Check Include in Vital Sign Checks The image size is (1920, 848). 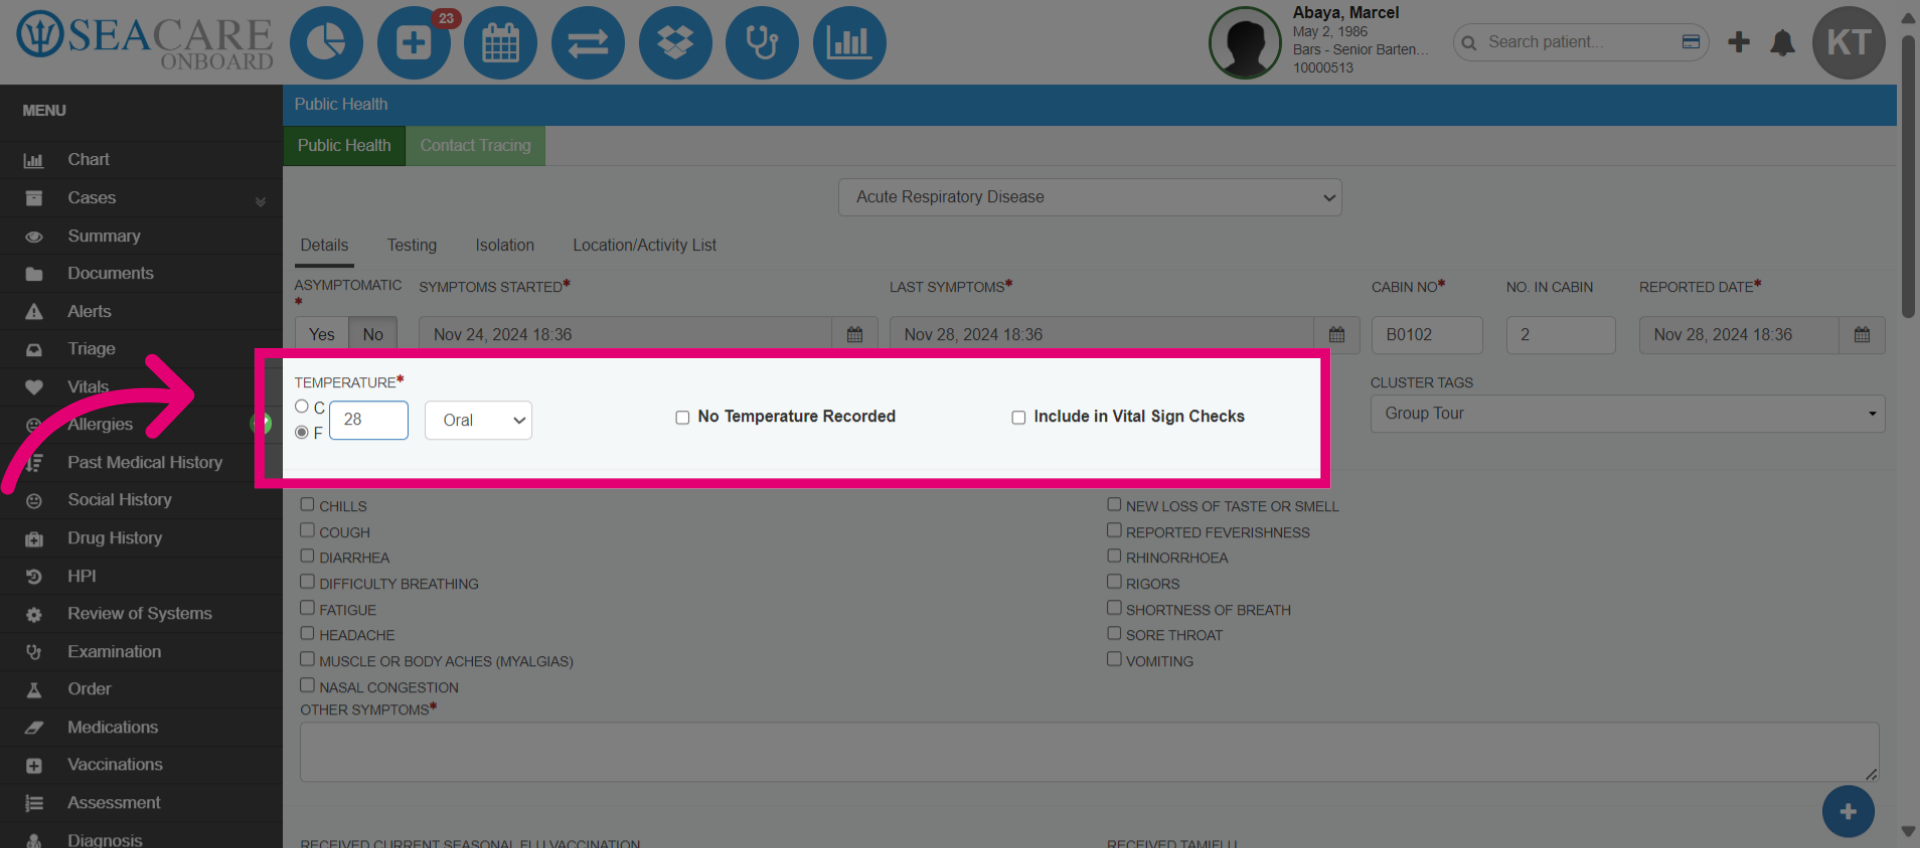click(1018, 418)
